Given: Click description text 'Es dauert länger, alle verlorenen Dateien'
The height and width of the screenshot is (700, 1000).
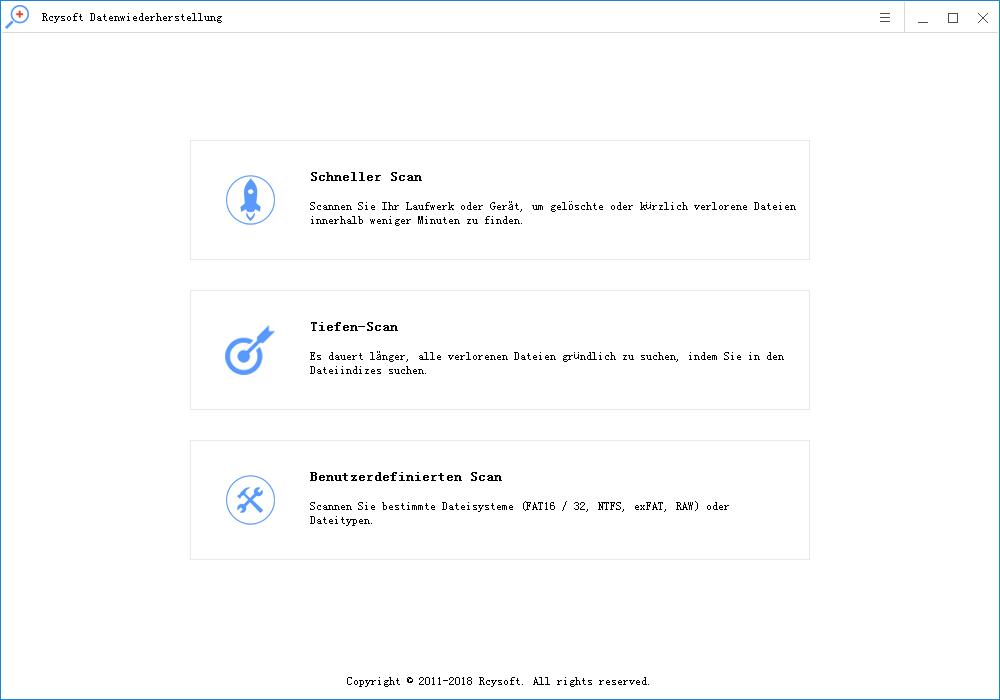Looking at the screenshot, I should coord(433,356).
